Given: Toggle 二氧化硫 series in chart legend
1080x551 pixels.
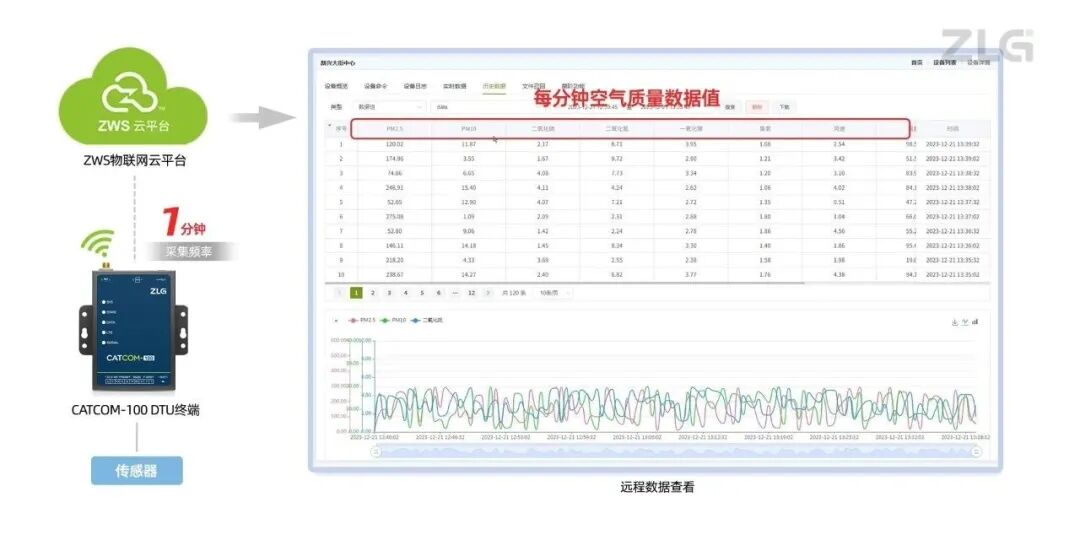Looking at the screenshot, I should (x=428, y=320).
